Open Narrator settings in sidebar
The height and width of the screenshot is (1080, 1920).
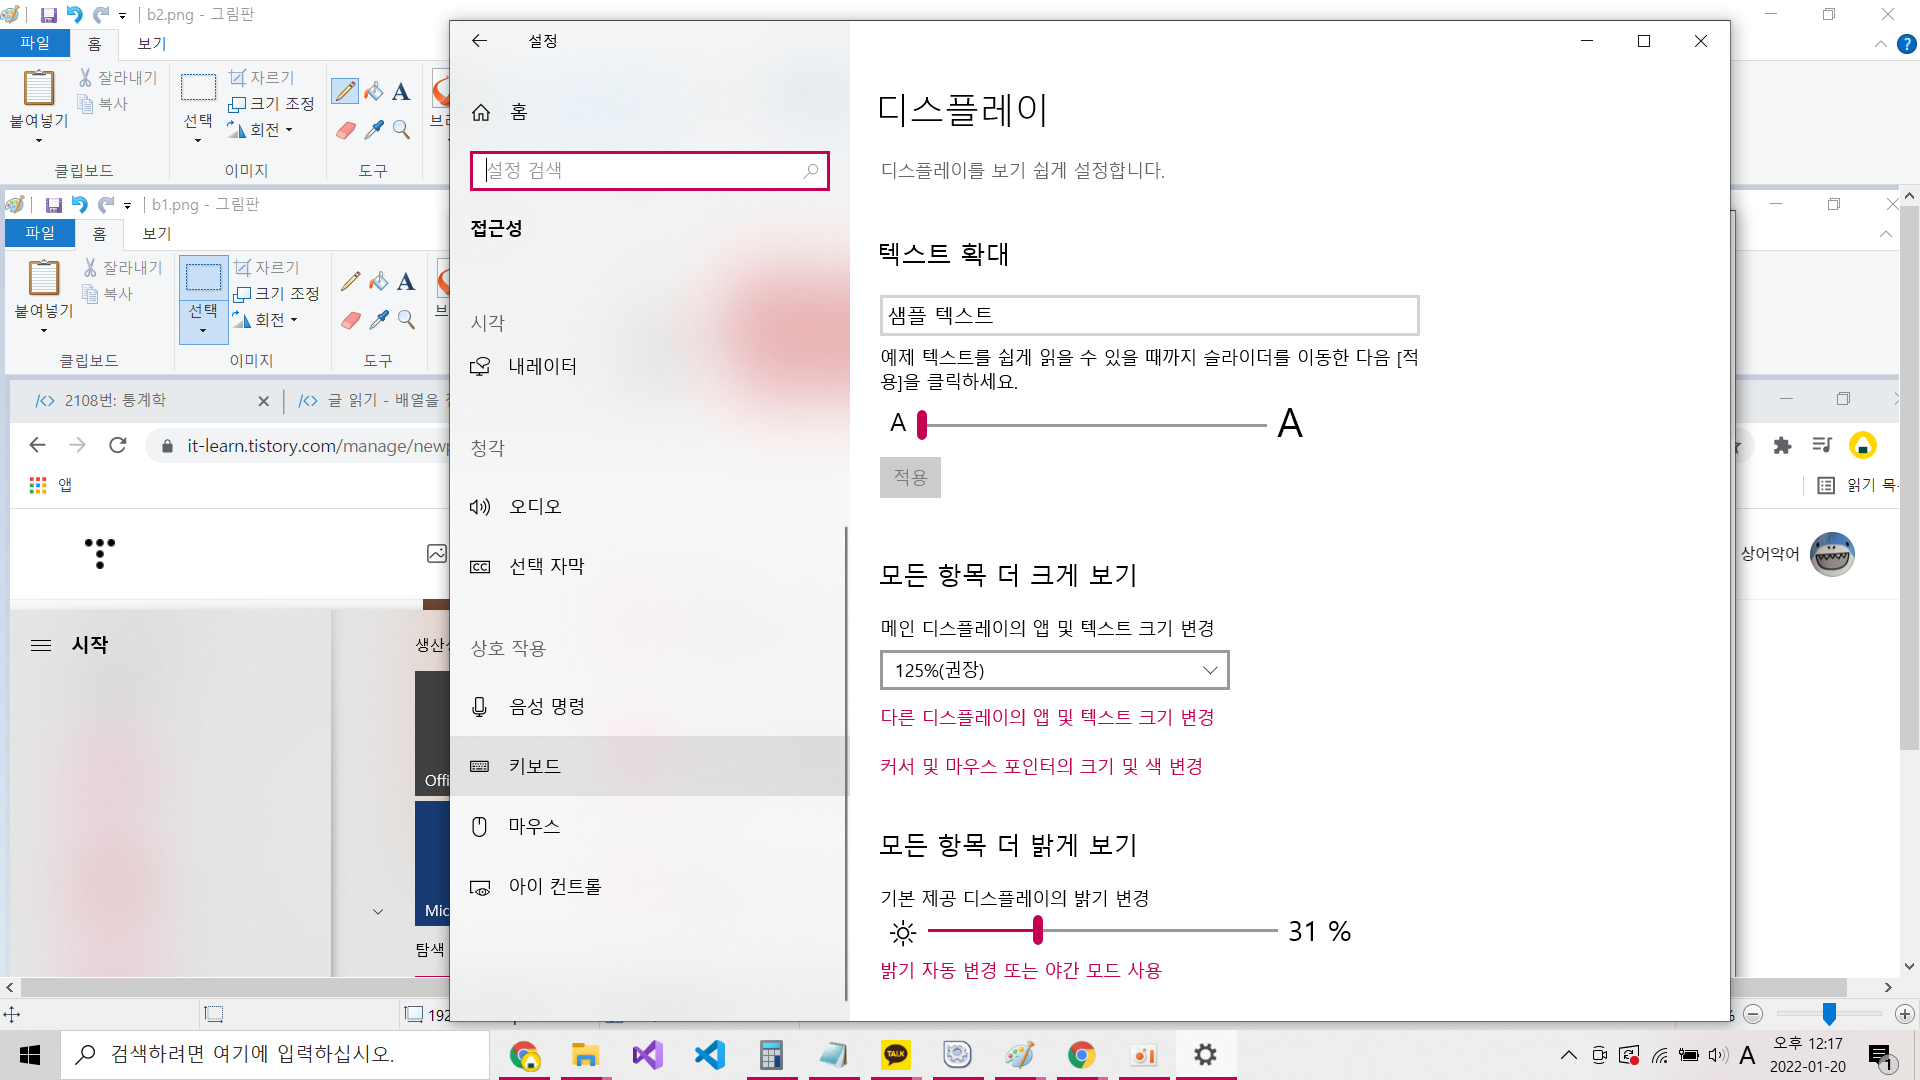pos(542,366)
